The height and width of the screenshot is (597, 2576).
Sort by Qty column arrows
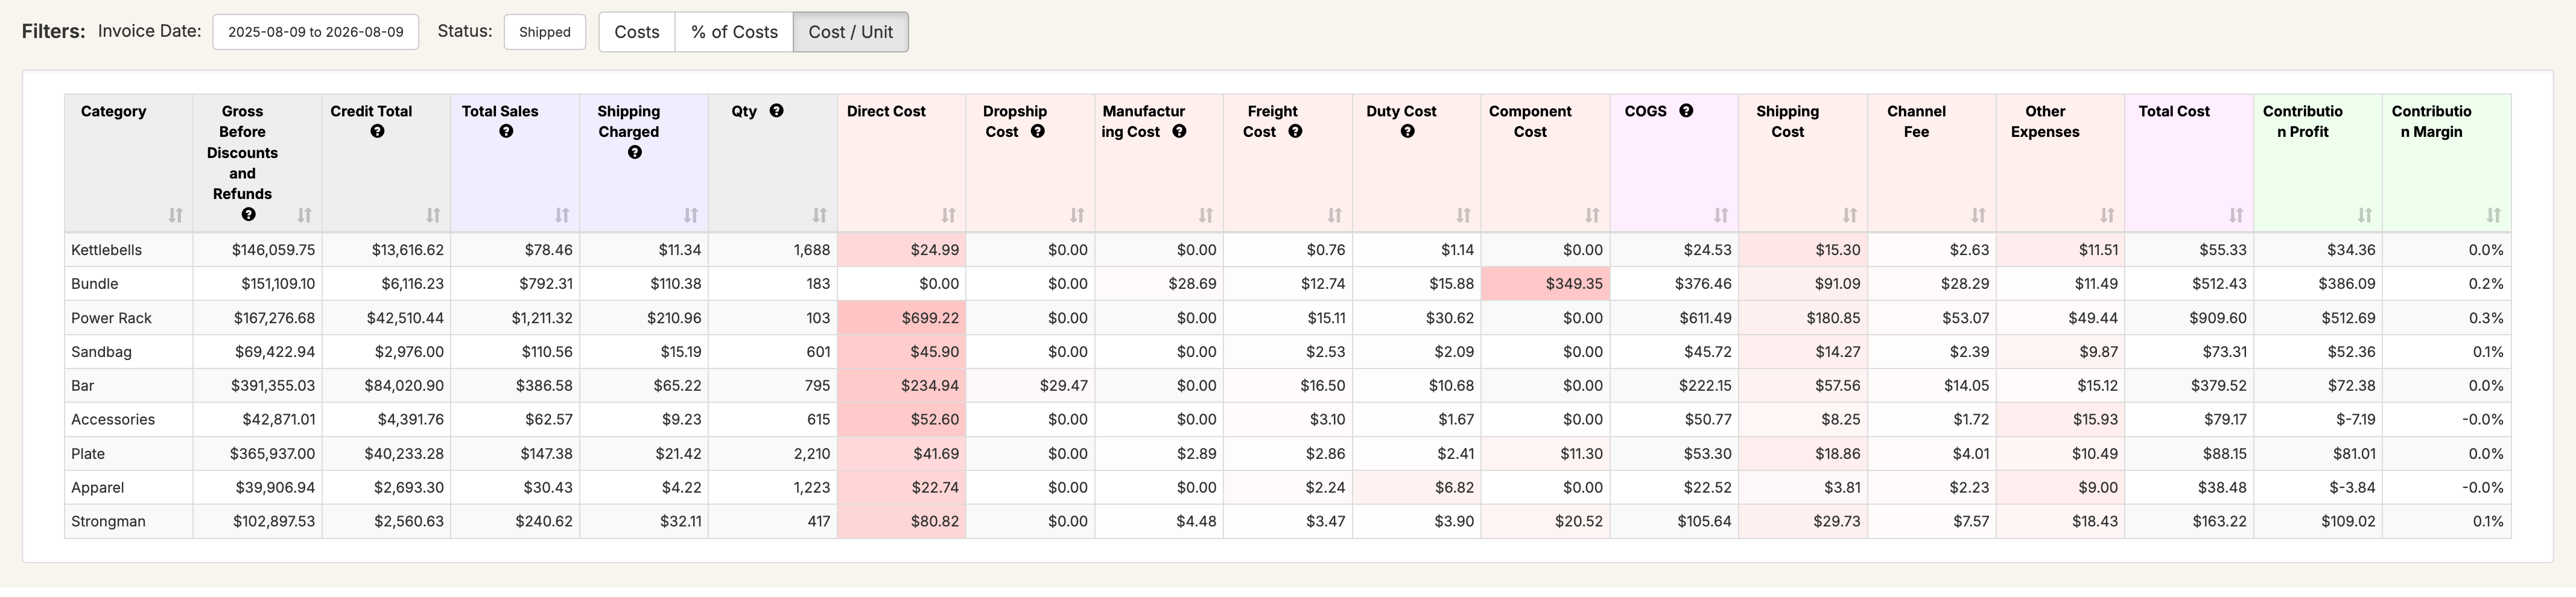[820, 215]
